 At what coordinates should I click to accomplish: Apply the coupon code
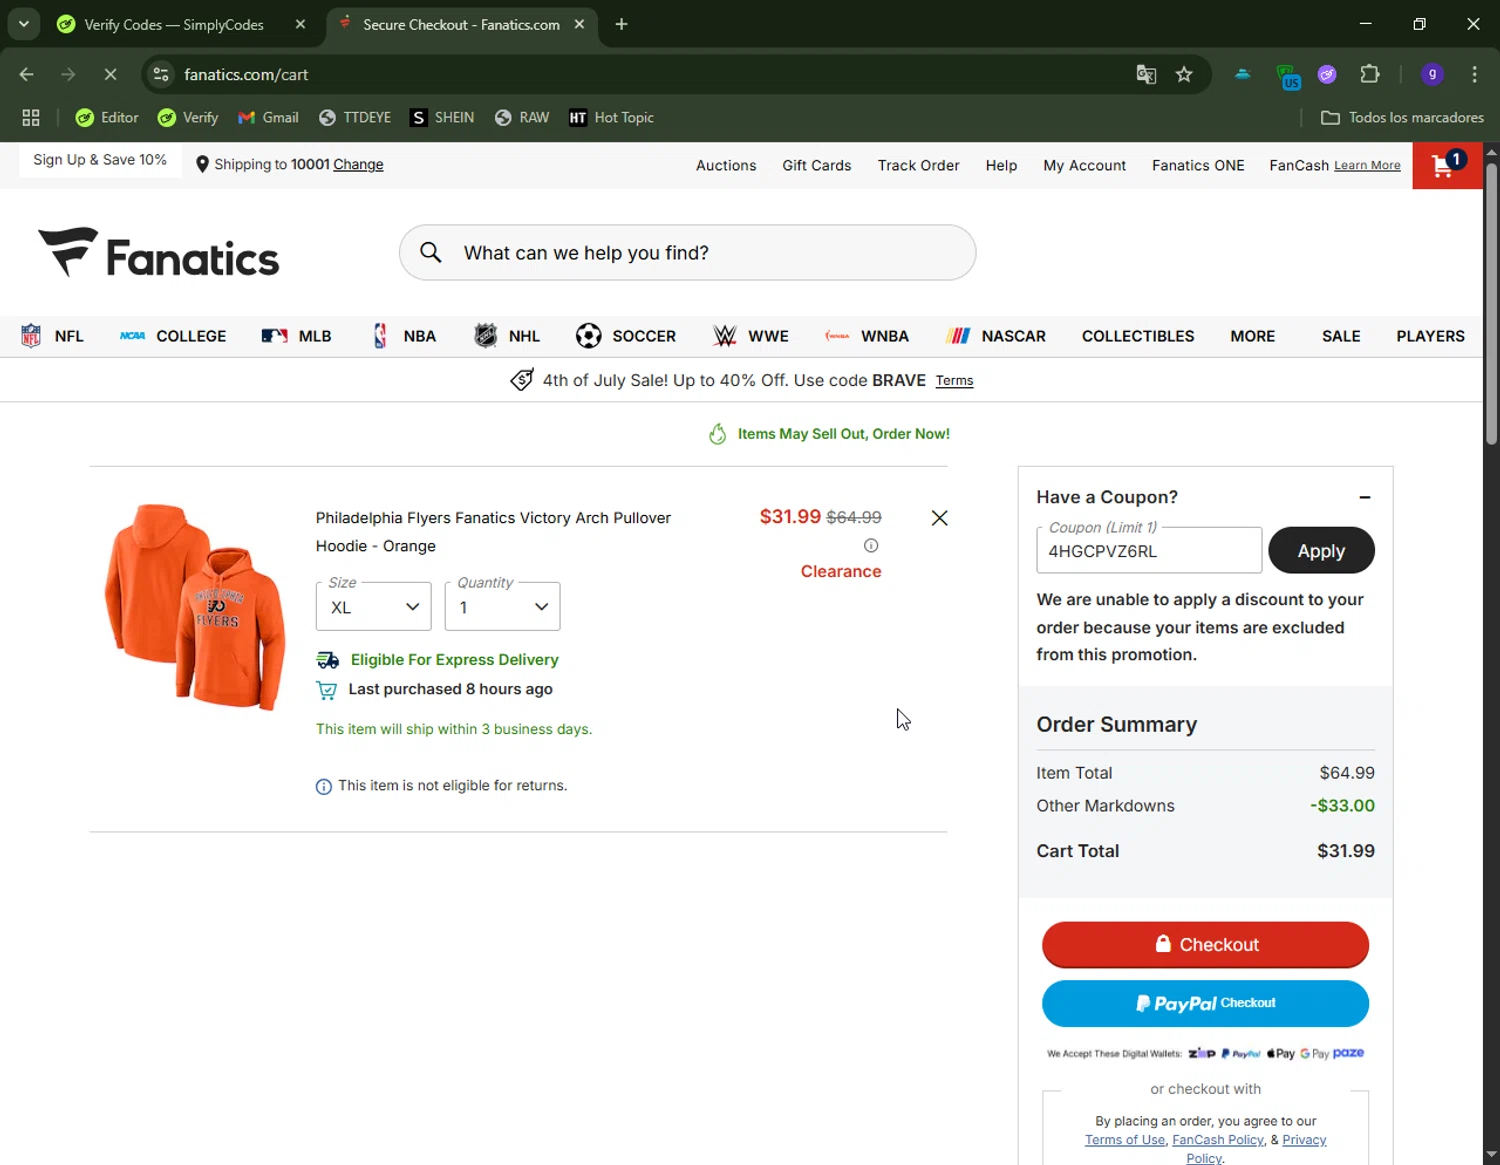click(x=1321, y=550)
